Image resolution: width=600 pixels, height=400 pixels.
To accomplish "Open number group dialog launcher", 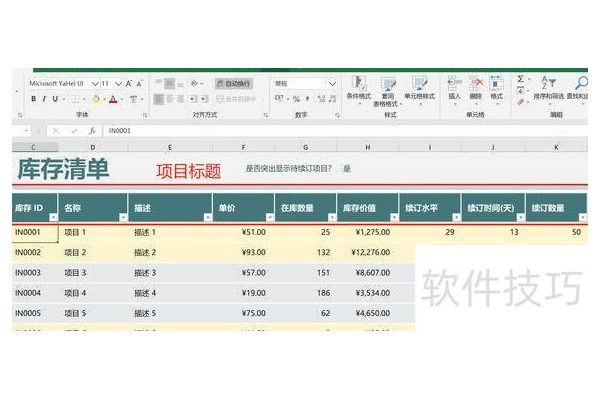I will [338, 115].
